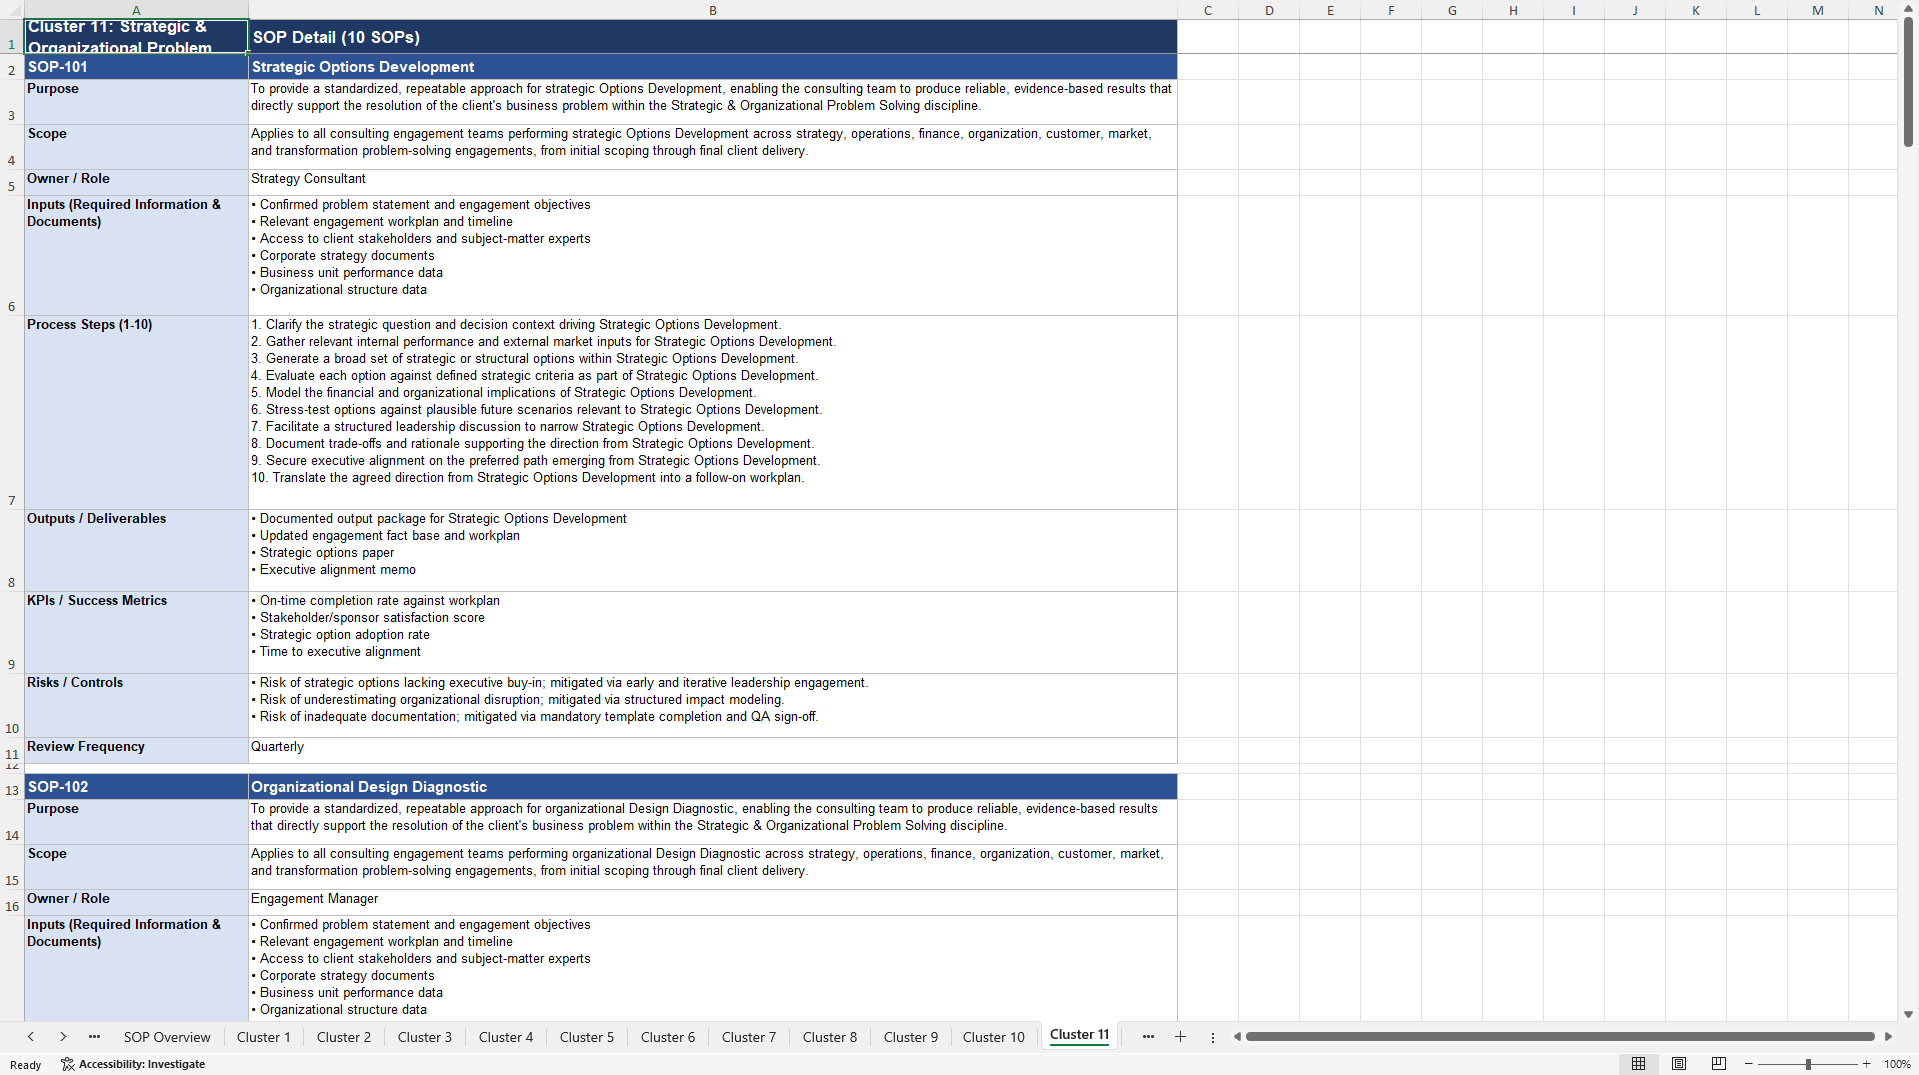
Task: Switch to Normal view icon
Action: [x=1638, y=1064]
